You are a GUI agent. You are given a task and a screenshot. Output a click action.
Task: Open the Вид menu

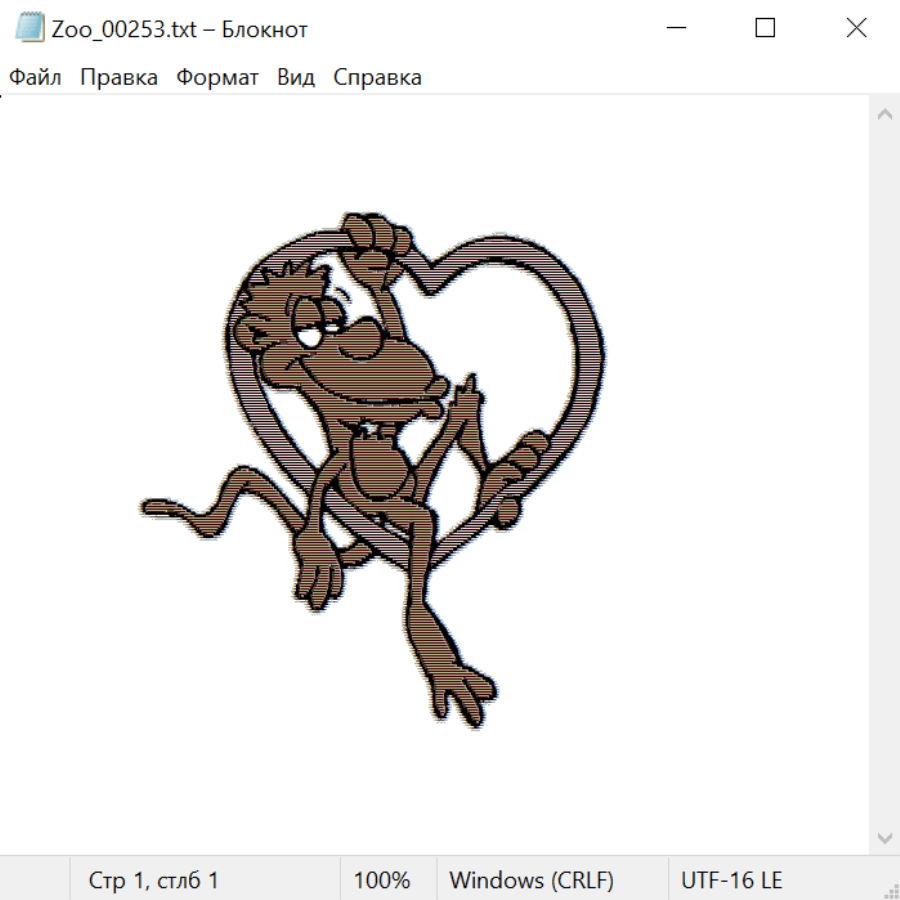[295, 78]
